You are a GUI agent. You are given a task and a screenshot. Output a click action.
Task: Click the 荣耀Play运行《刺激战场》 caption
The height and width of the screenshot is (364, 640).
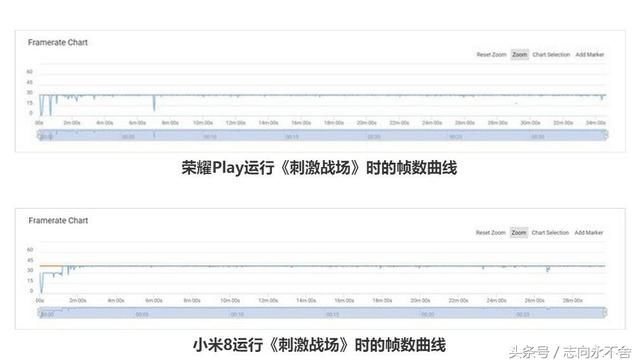tap(320, 168)
